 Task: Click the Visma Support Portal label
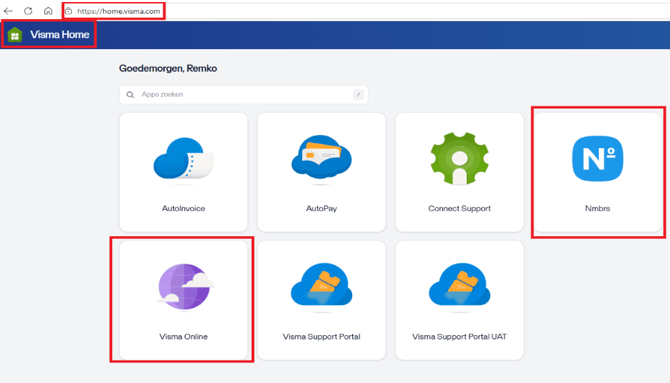pyautogui.click(x=321, y=337)
